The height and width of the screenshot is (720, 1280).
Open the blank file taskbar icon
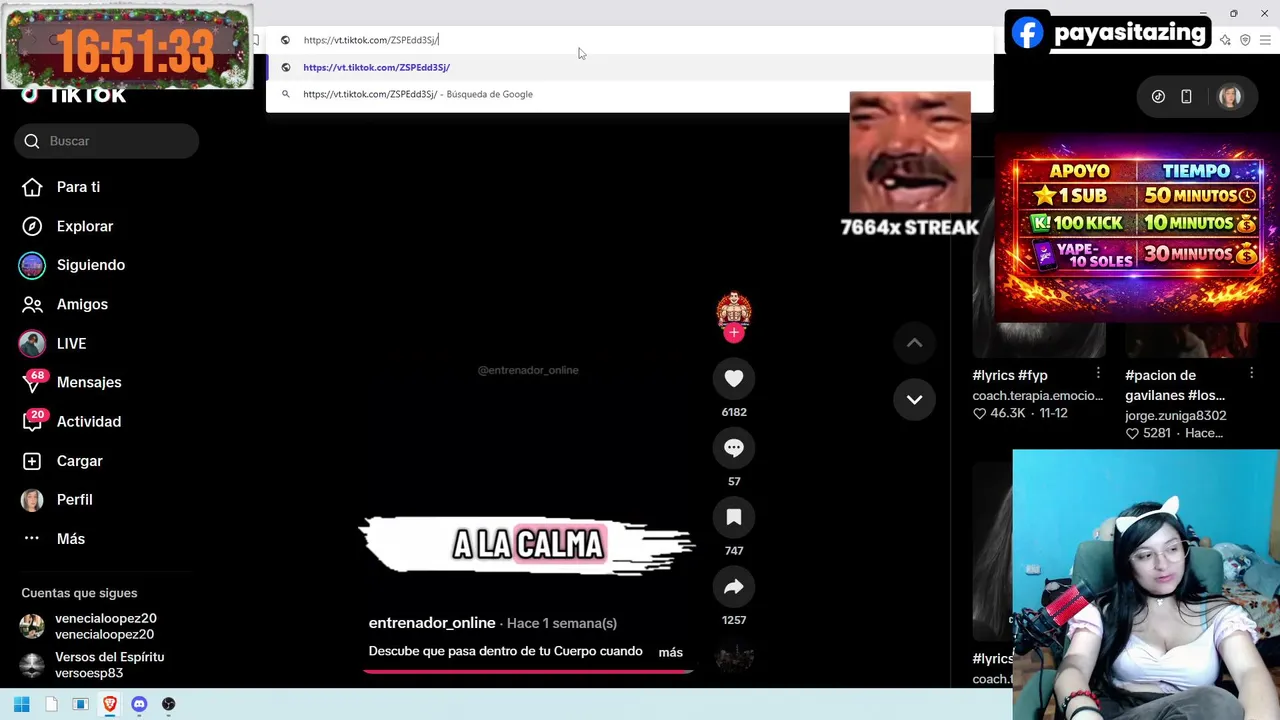51,704
